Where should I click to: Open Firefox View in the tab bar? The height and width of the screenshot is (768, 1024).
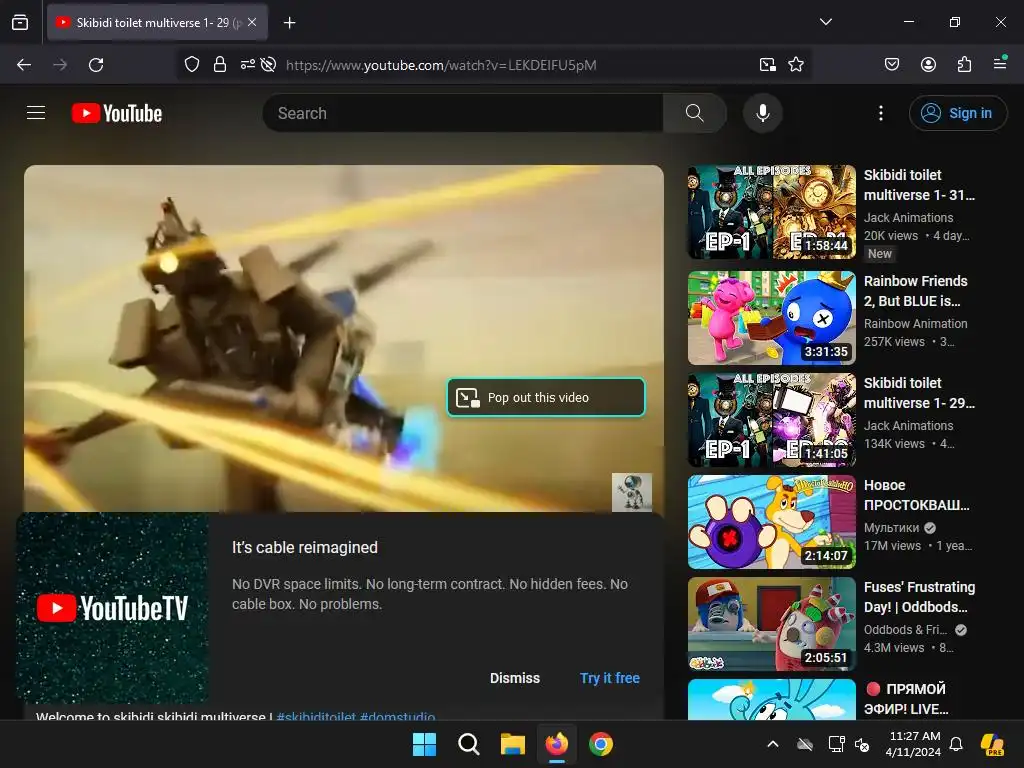click(20, 22)
